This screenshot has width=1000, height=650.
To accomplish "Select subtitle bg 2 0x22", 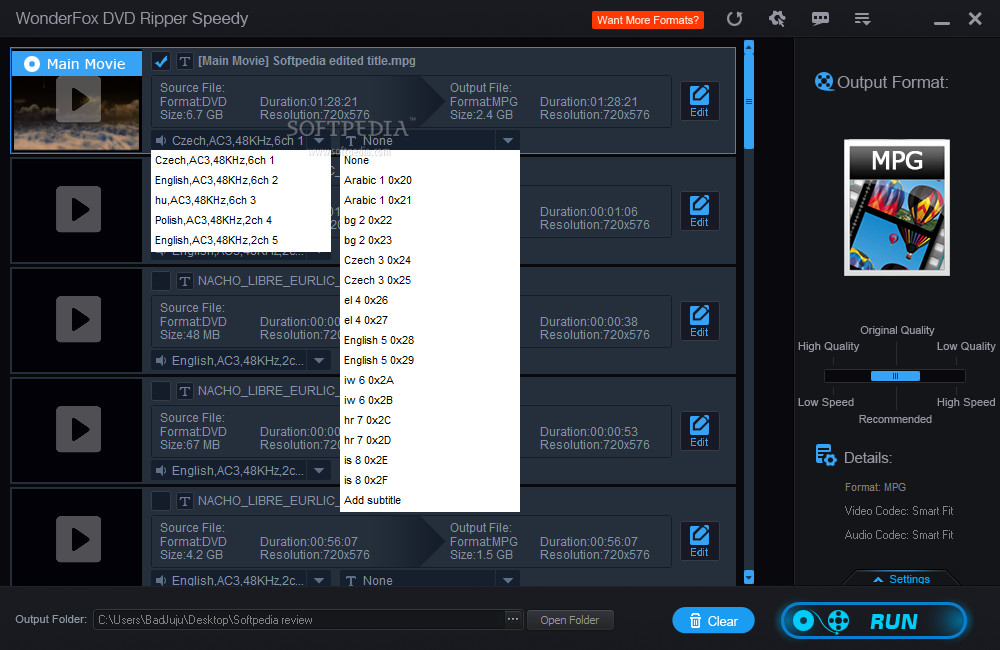I will pos(430,220).
